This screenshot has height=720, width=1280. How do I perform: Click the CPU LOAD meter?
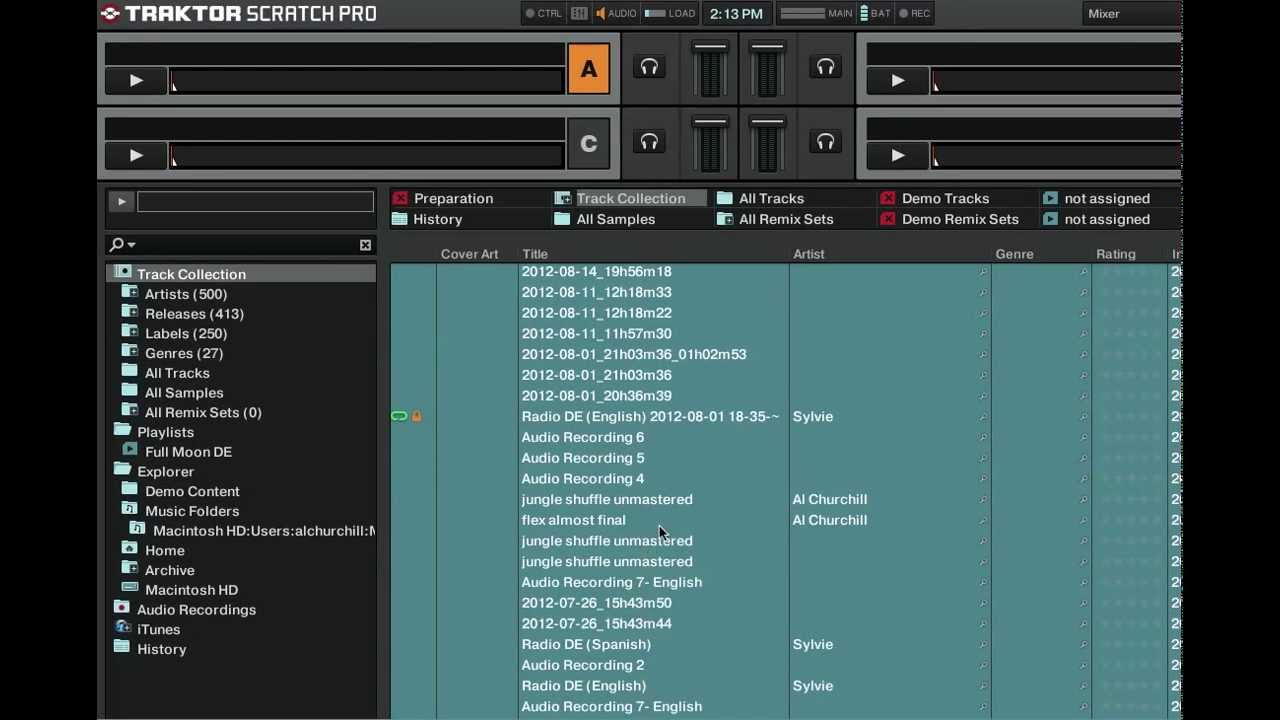[x=670, y=13]
